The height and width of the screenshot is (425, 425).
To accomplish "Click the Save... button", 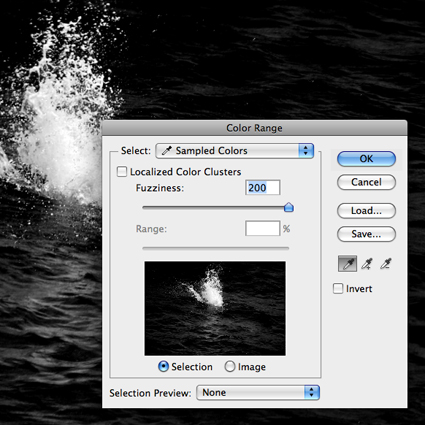I will pyautogui.click(x=366, y=234).
